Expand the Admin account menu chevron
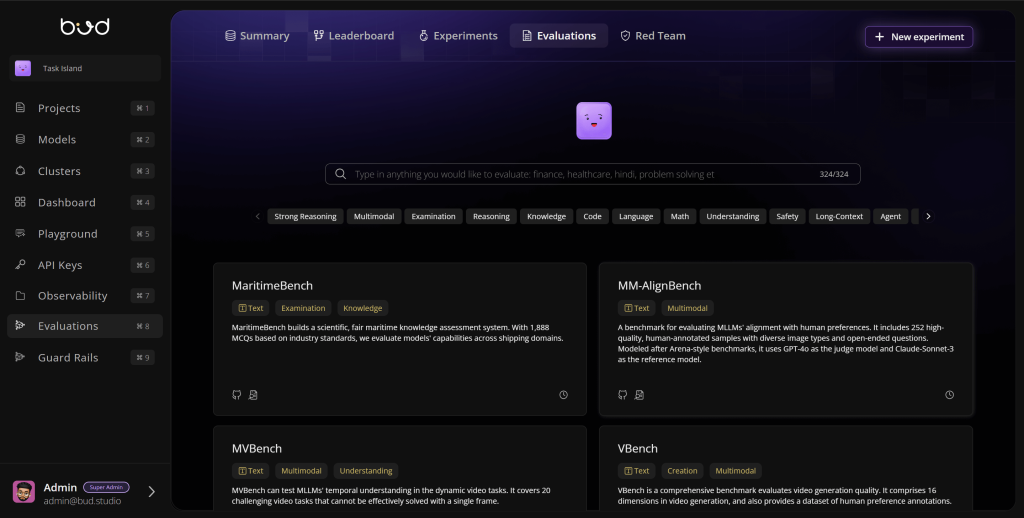Image resolution: width=1024 pixels, height=518 pixels. pos(152,491)
